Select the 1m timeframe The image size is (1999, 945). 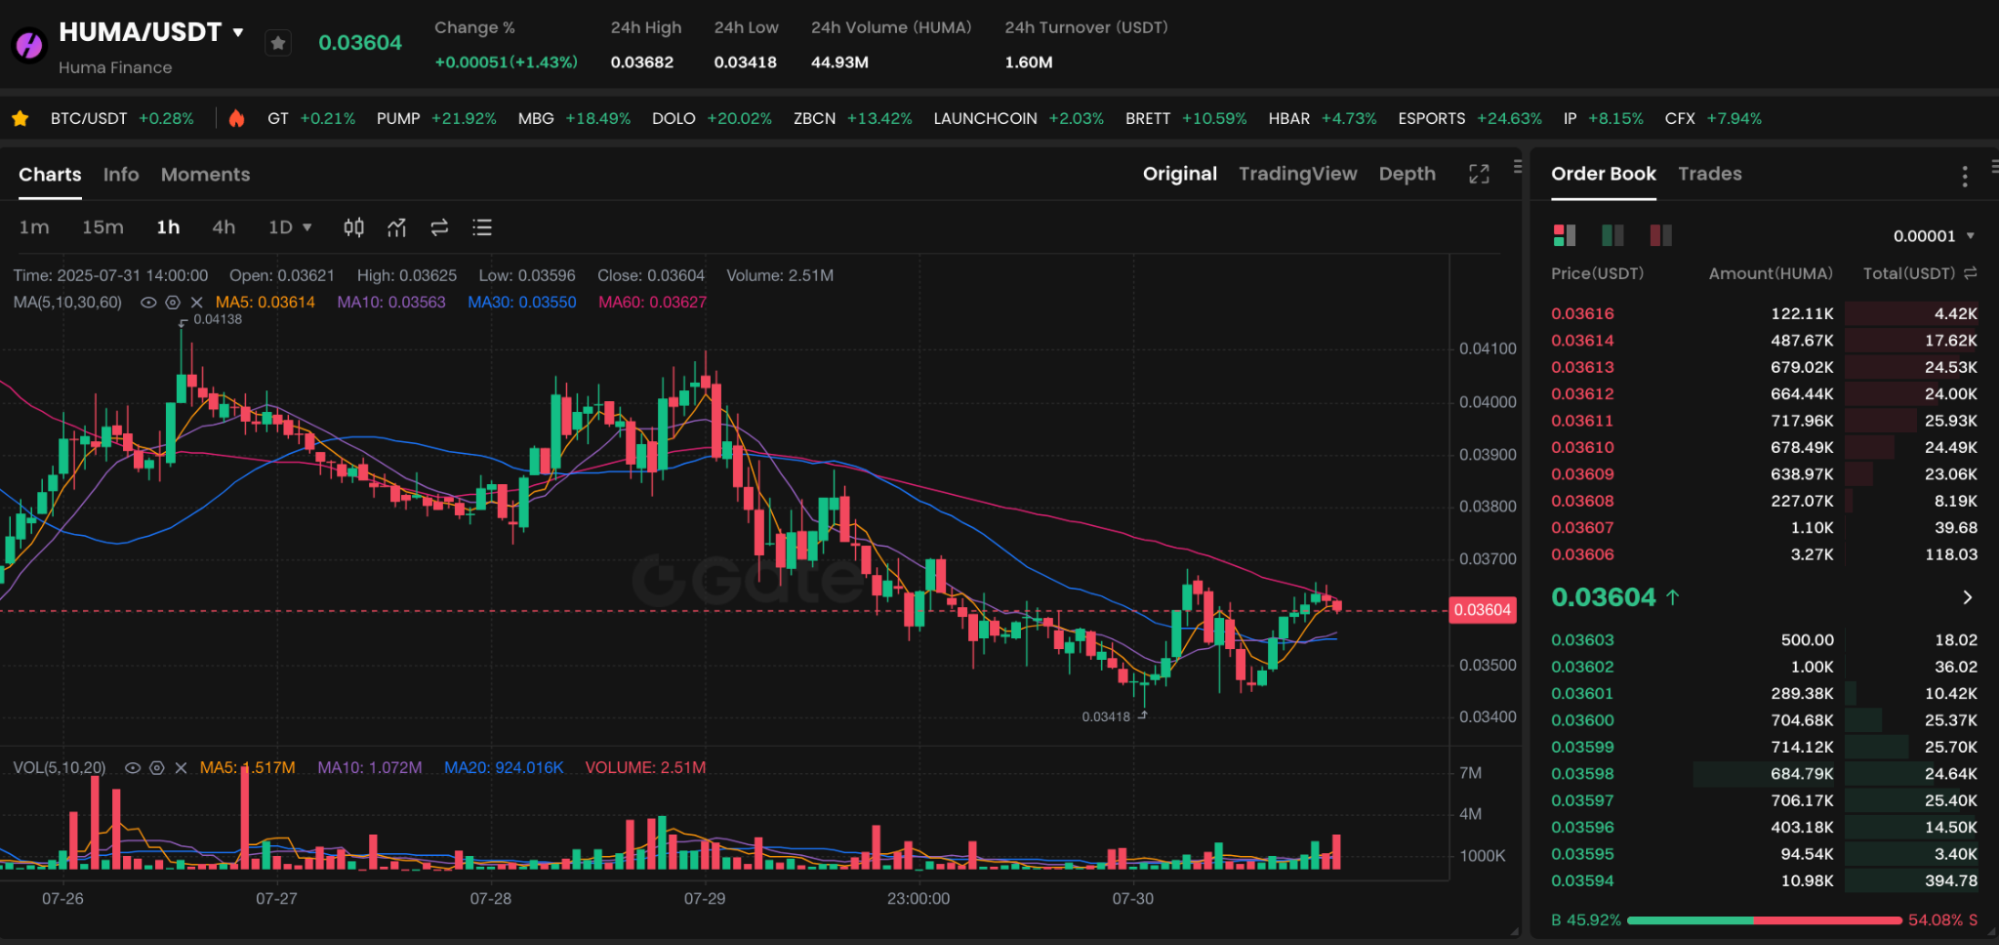point(34,227)
